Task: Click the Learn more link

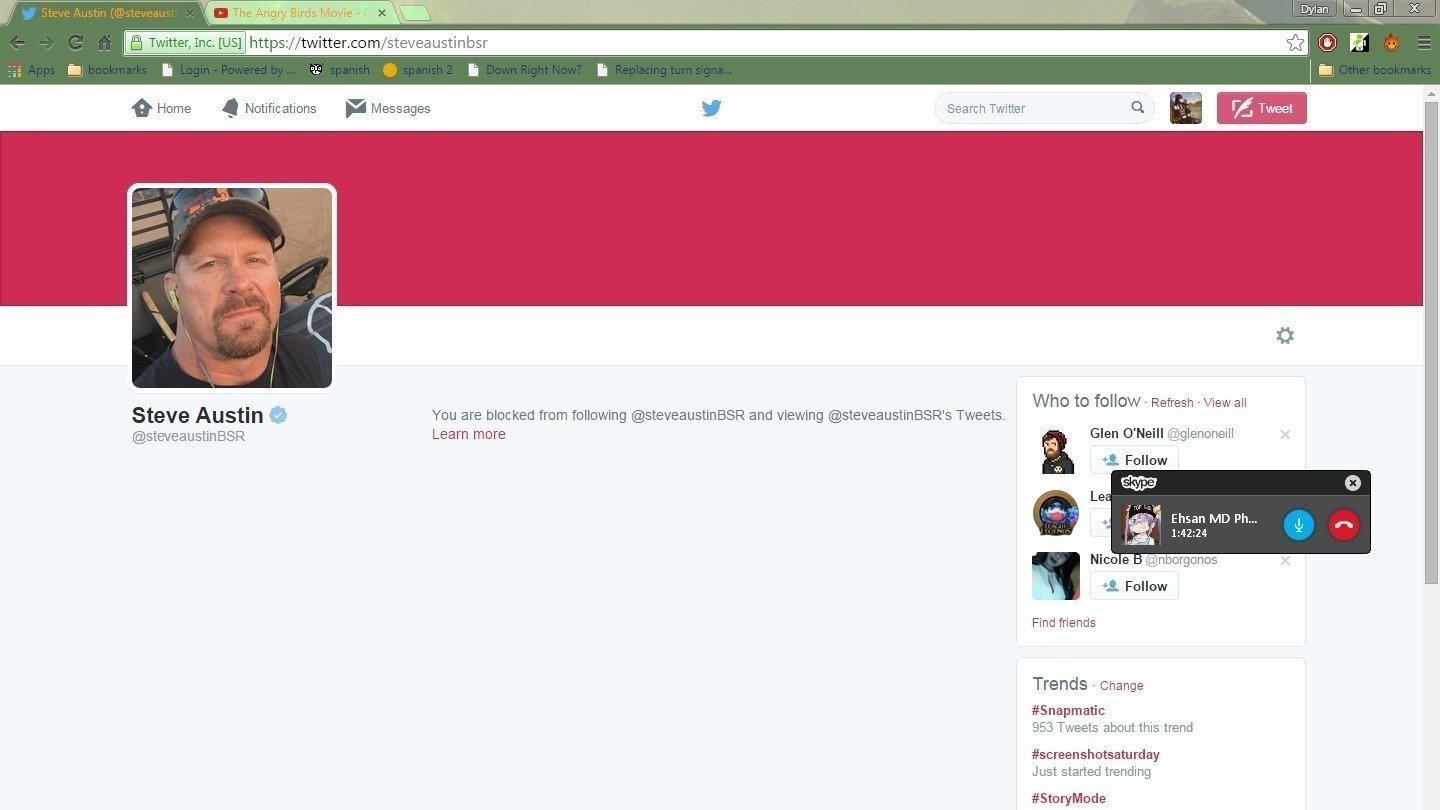Action: point(468,434)
